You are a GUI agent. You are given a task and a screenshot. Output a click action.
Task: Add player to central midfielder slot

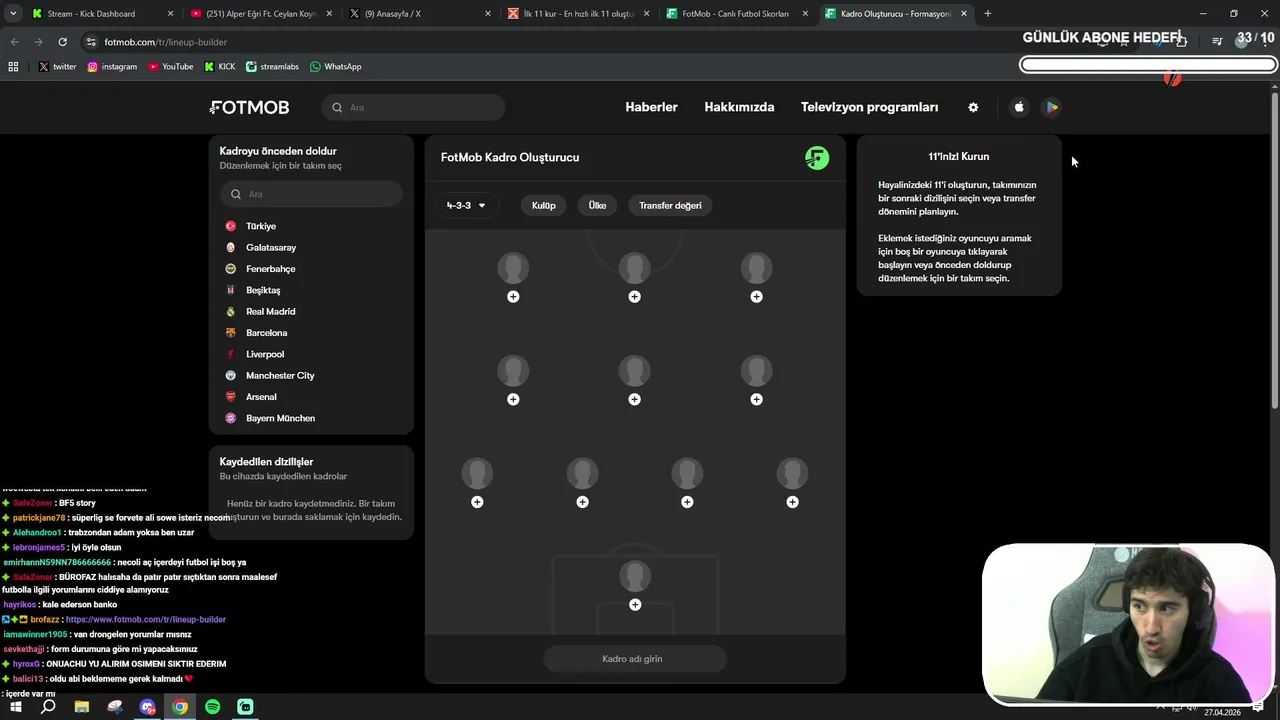634,399
